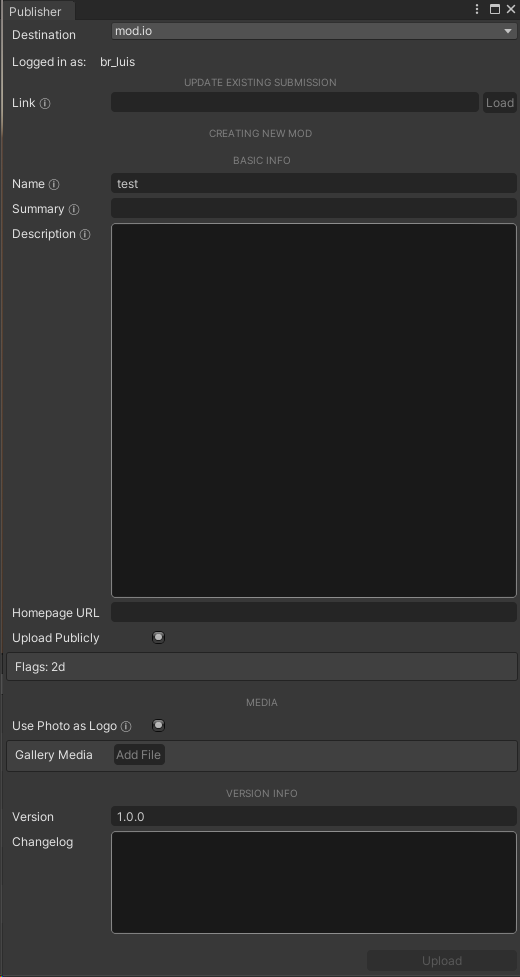Click the Destination dropdown arrow
Screen dimensions: 520x977
click(508, 31)
